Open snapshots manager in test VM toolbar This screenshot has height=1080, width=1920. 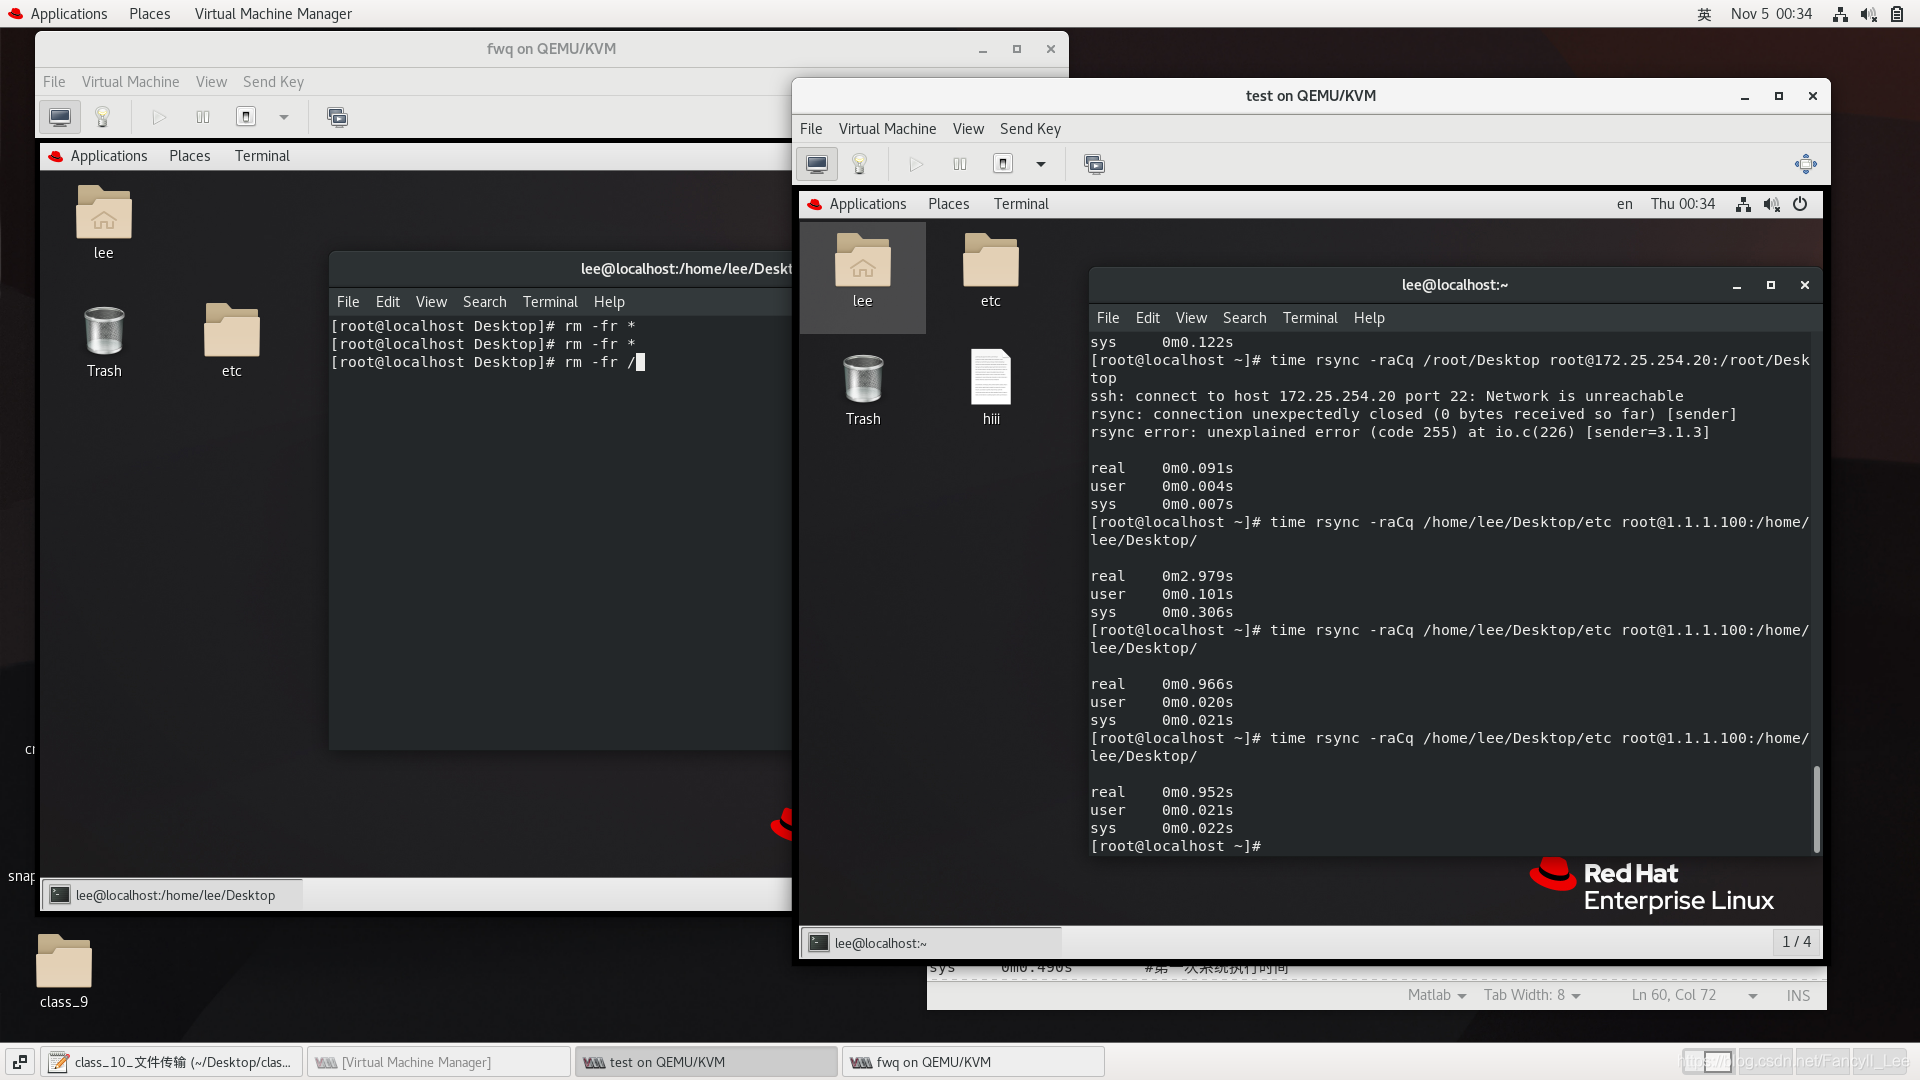(1094, 164)
